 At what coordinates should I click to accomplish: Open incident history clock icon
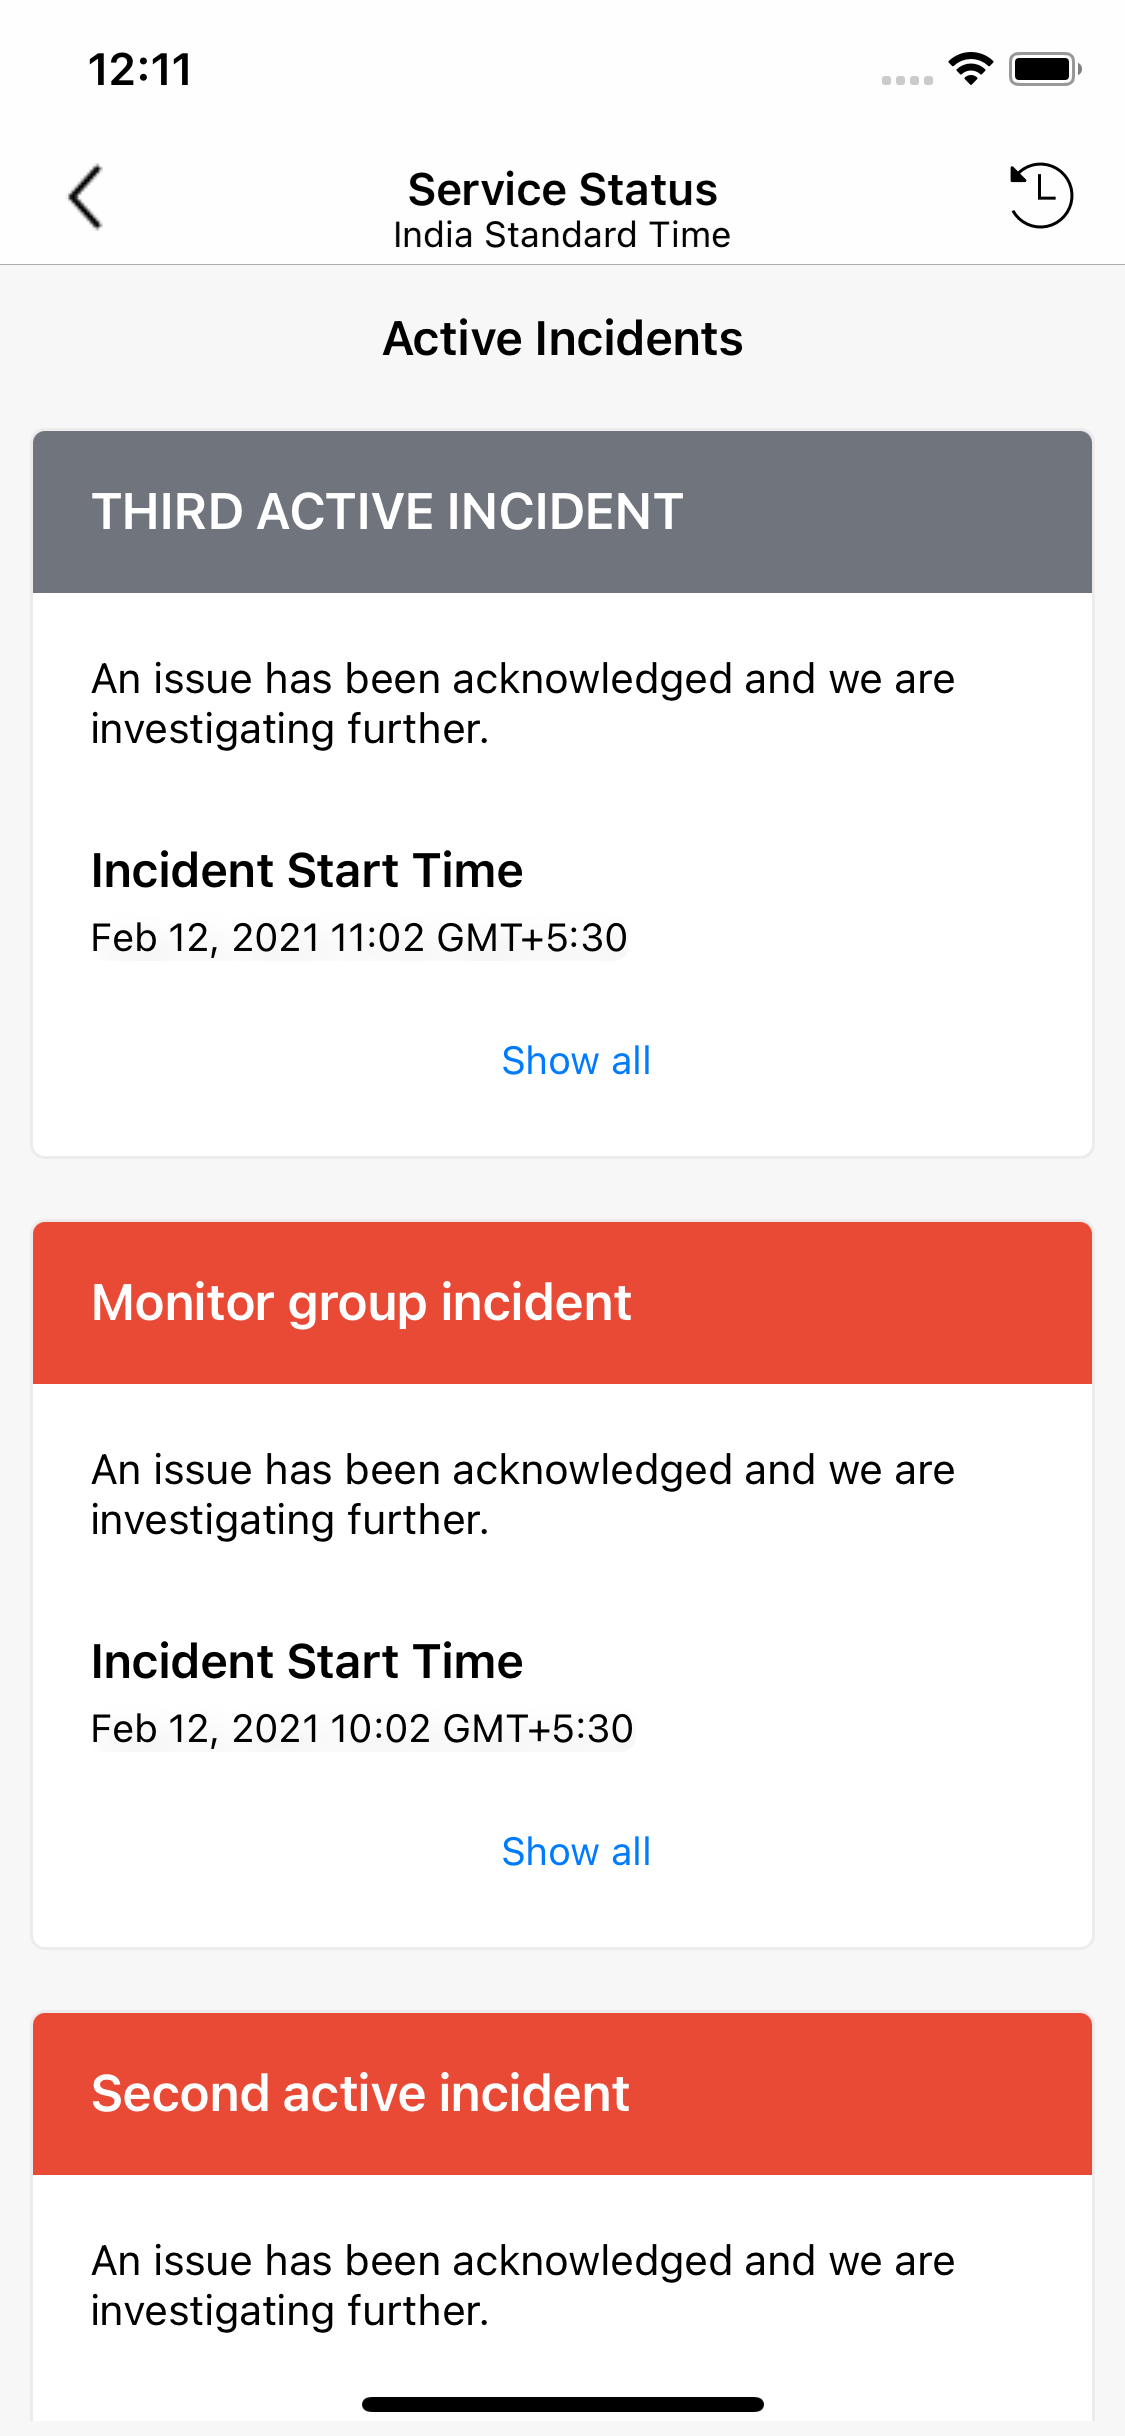pyautogui.click(x=1040, y=195)
